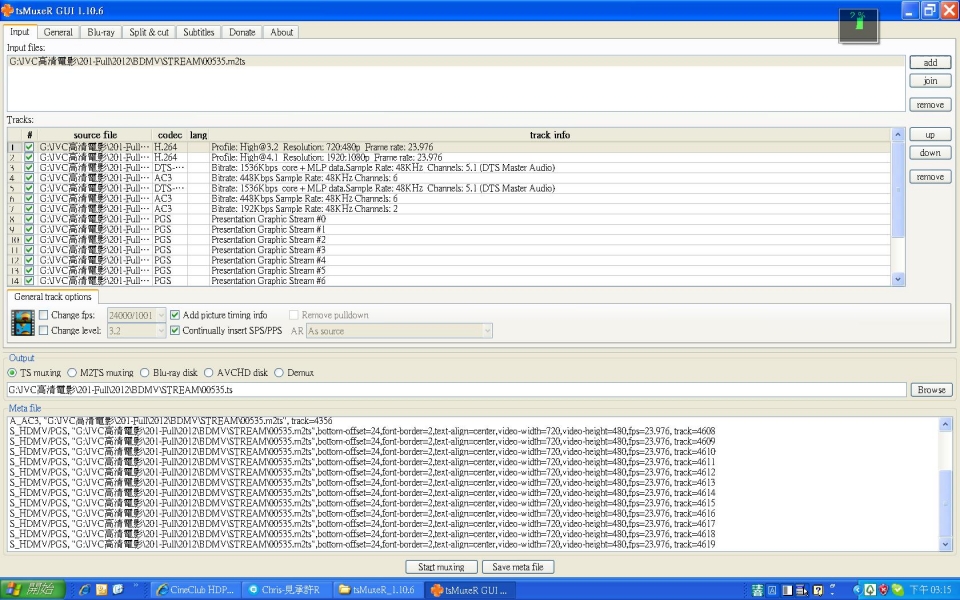Select input file 00535.m2ts entry
This screenshot has width=960, height=600.
456,62
